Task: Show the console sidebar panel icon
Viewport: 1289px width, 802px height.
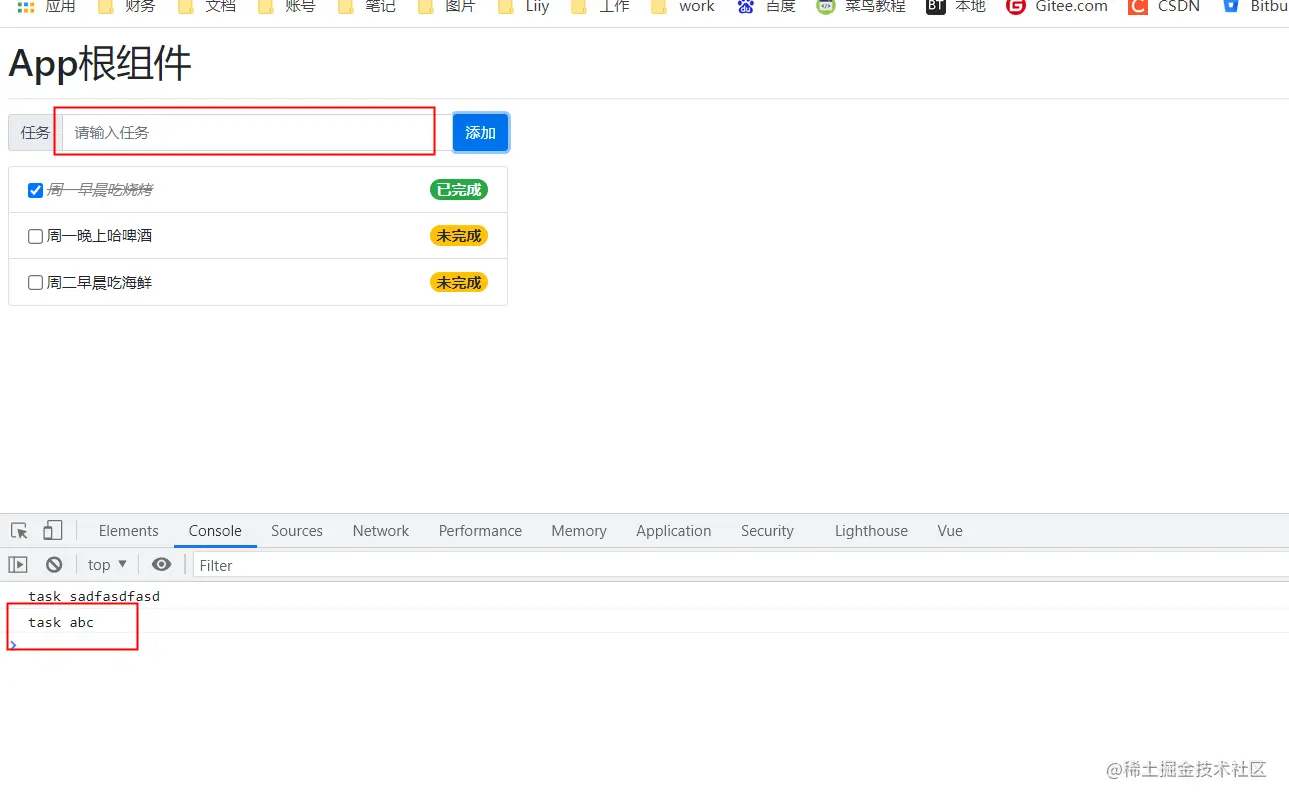Action: coord(18,565)
